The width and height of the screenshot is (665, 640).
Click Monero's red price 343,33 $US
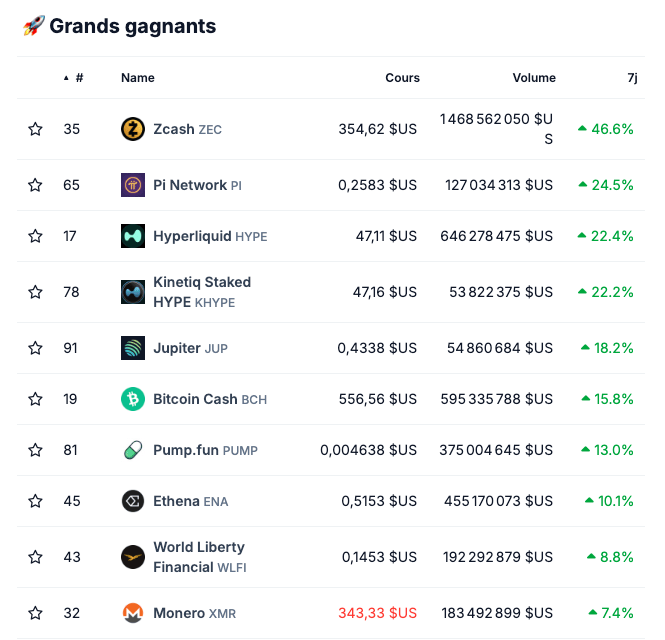click(378, 613)
